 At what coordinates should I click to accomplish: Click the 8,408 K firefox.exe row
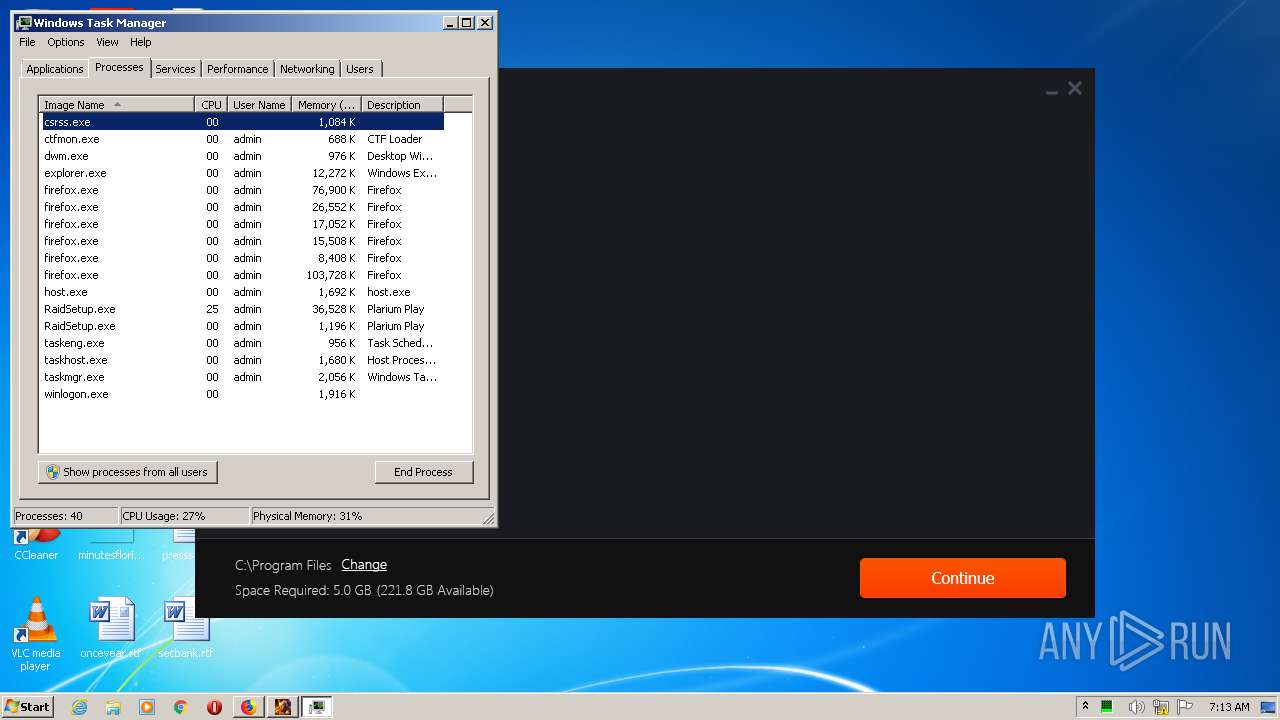coord(241,258)
